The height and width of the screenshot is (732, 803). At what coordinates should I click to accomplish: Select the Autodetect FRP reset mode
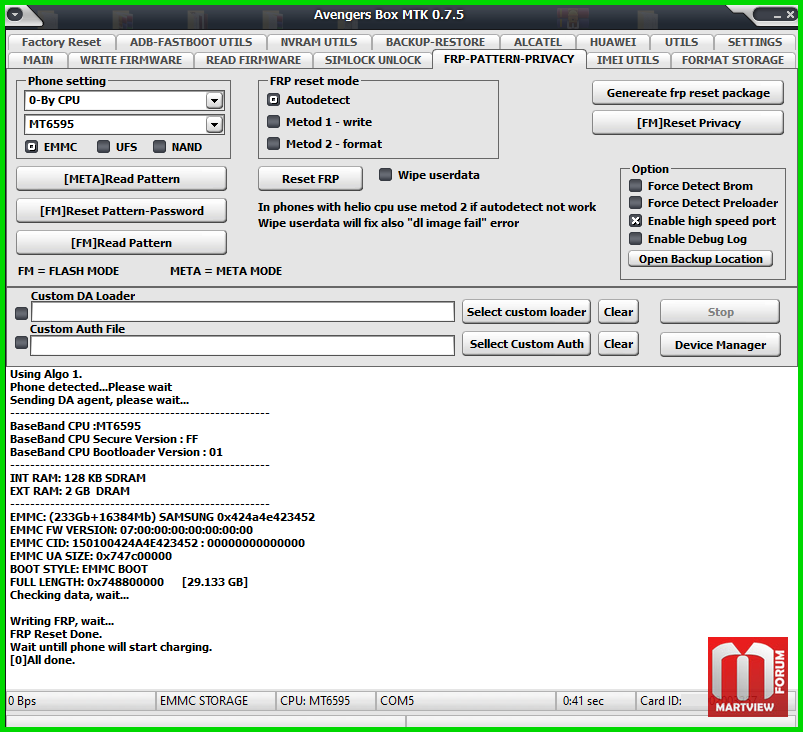click(274, 100)
